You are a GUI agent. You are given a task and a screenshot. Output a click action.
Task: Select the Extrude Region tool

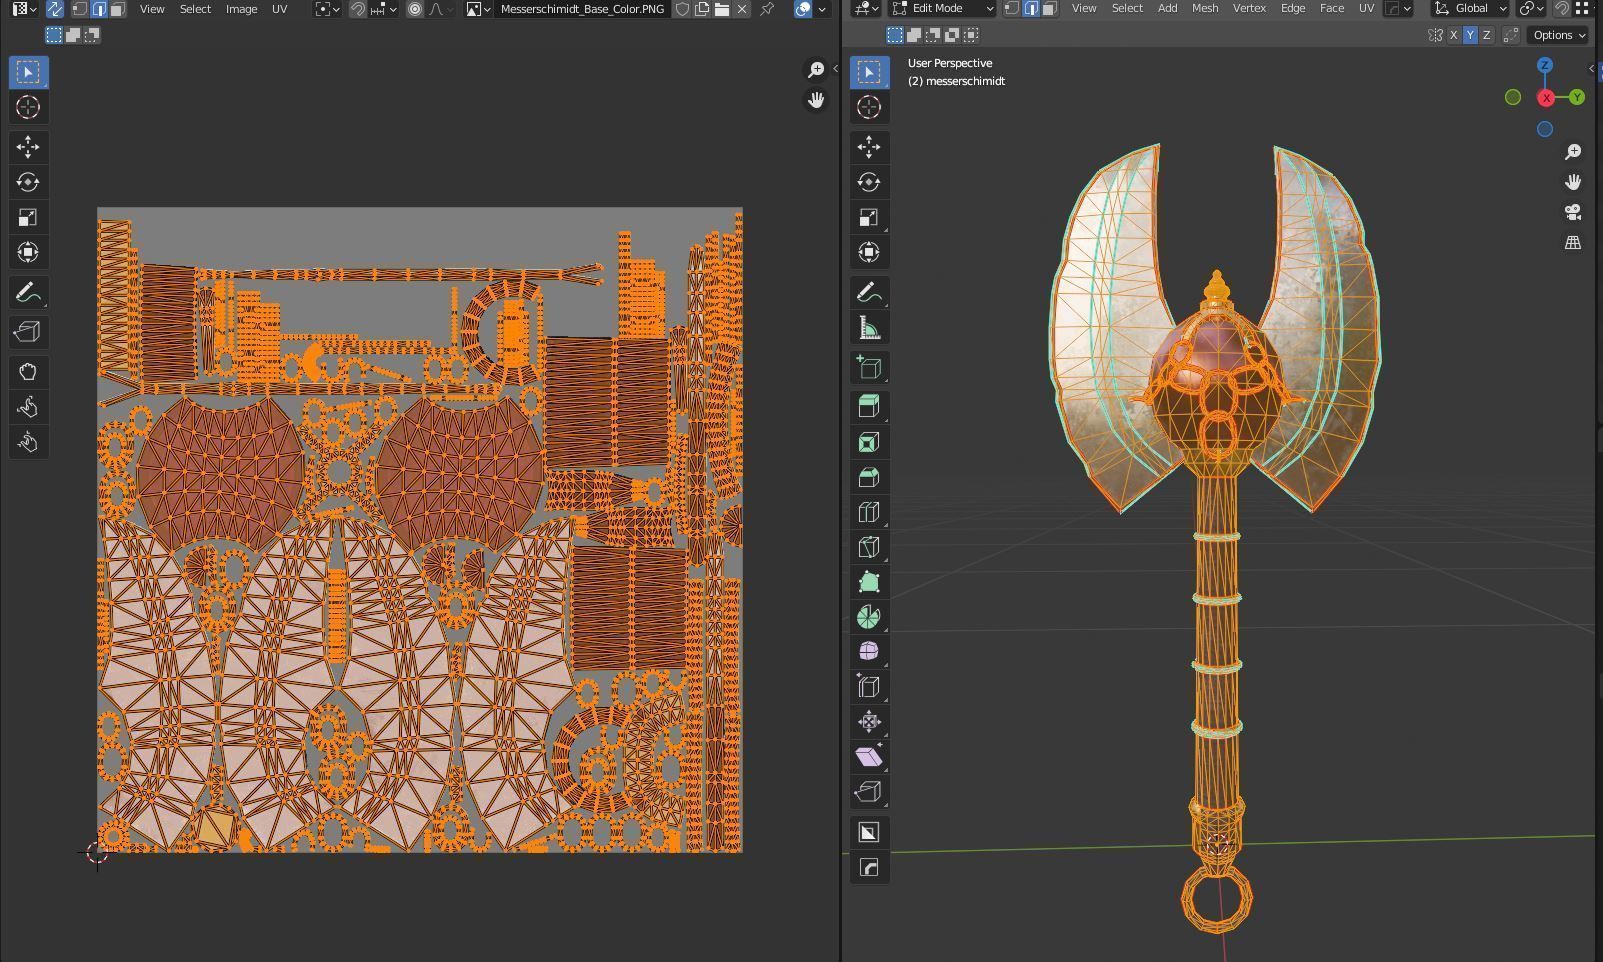(868, 407)
